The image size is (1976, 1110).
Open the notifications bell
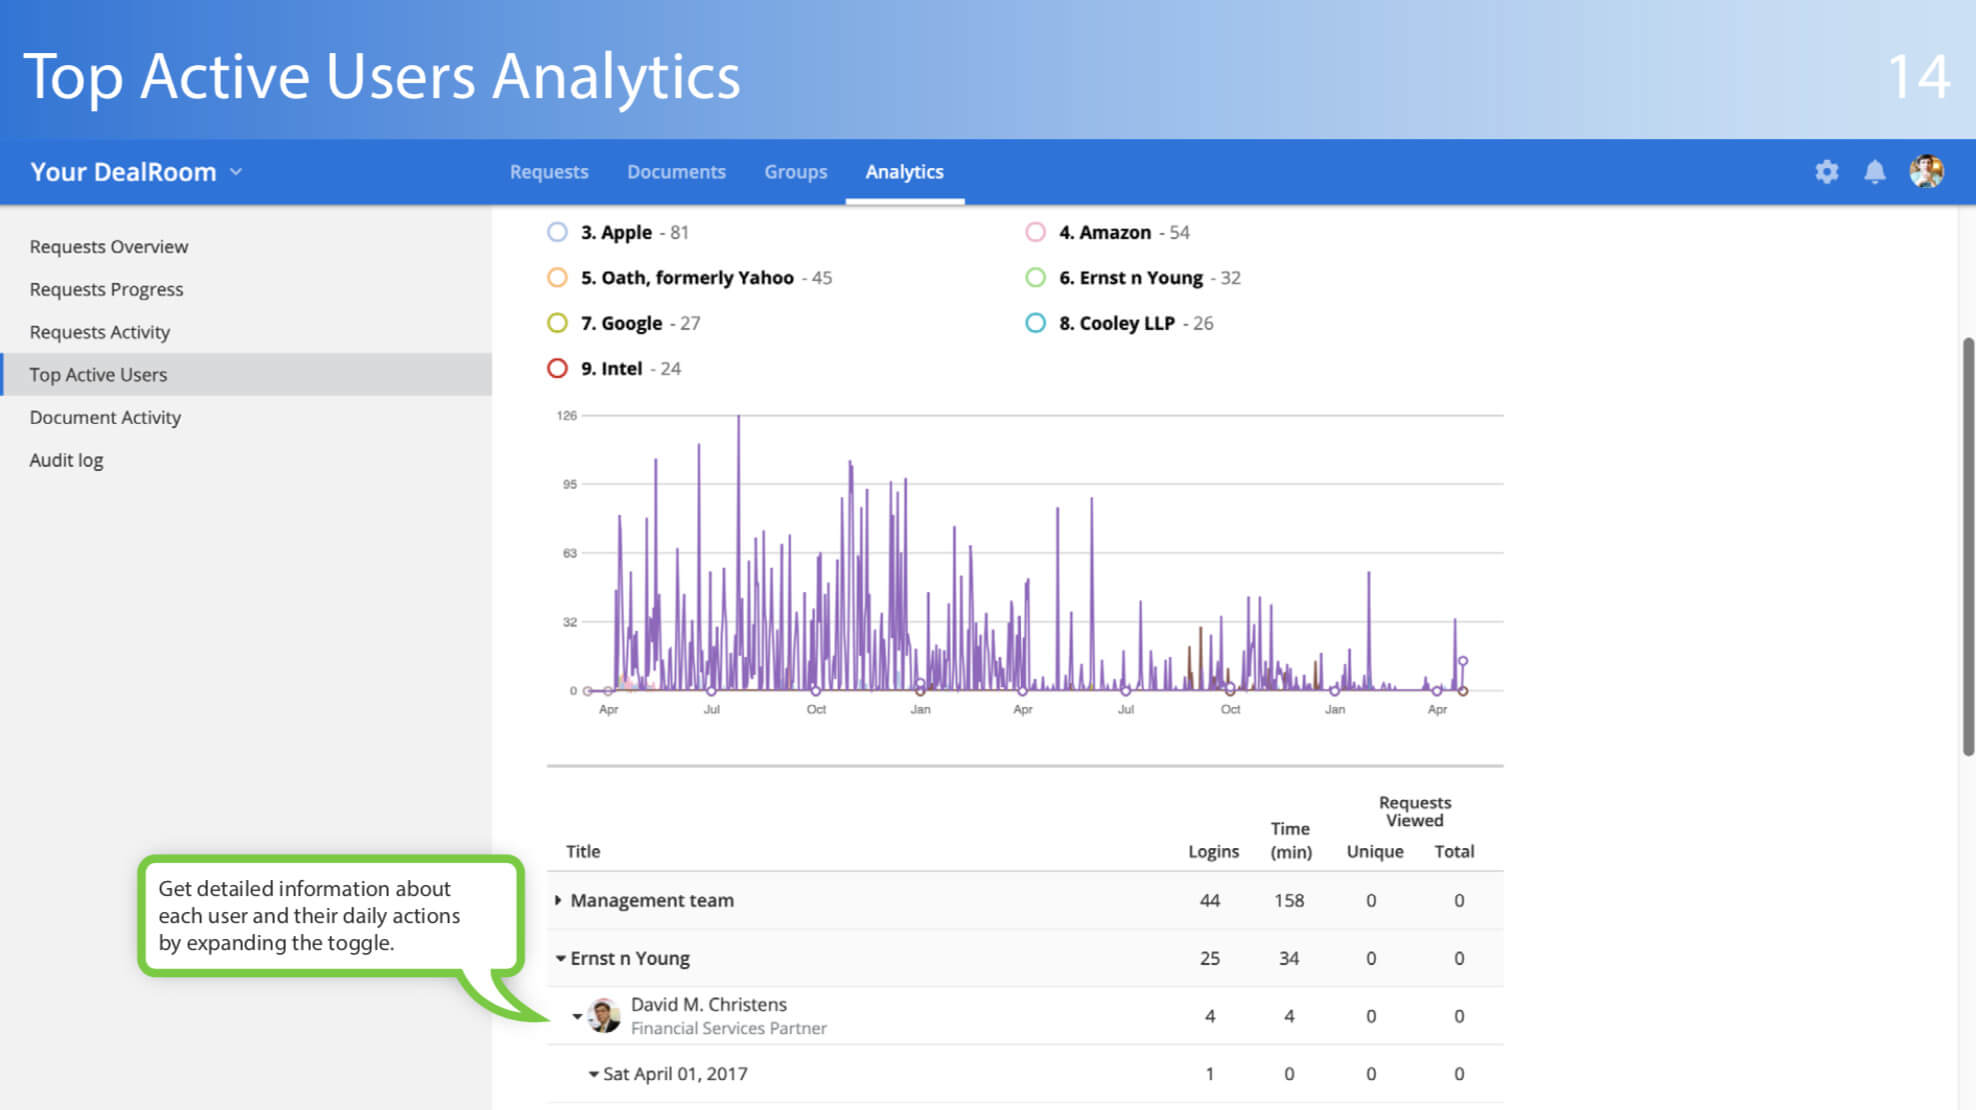[1874, 172]
